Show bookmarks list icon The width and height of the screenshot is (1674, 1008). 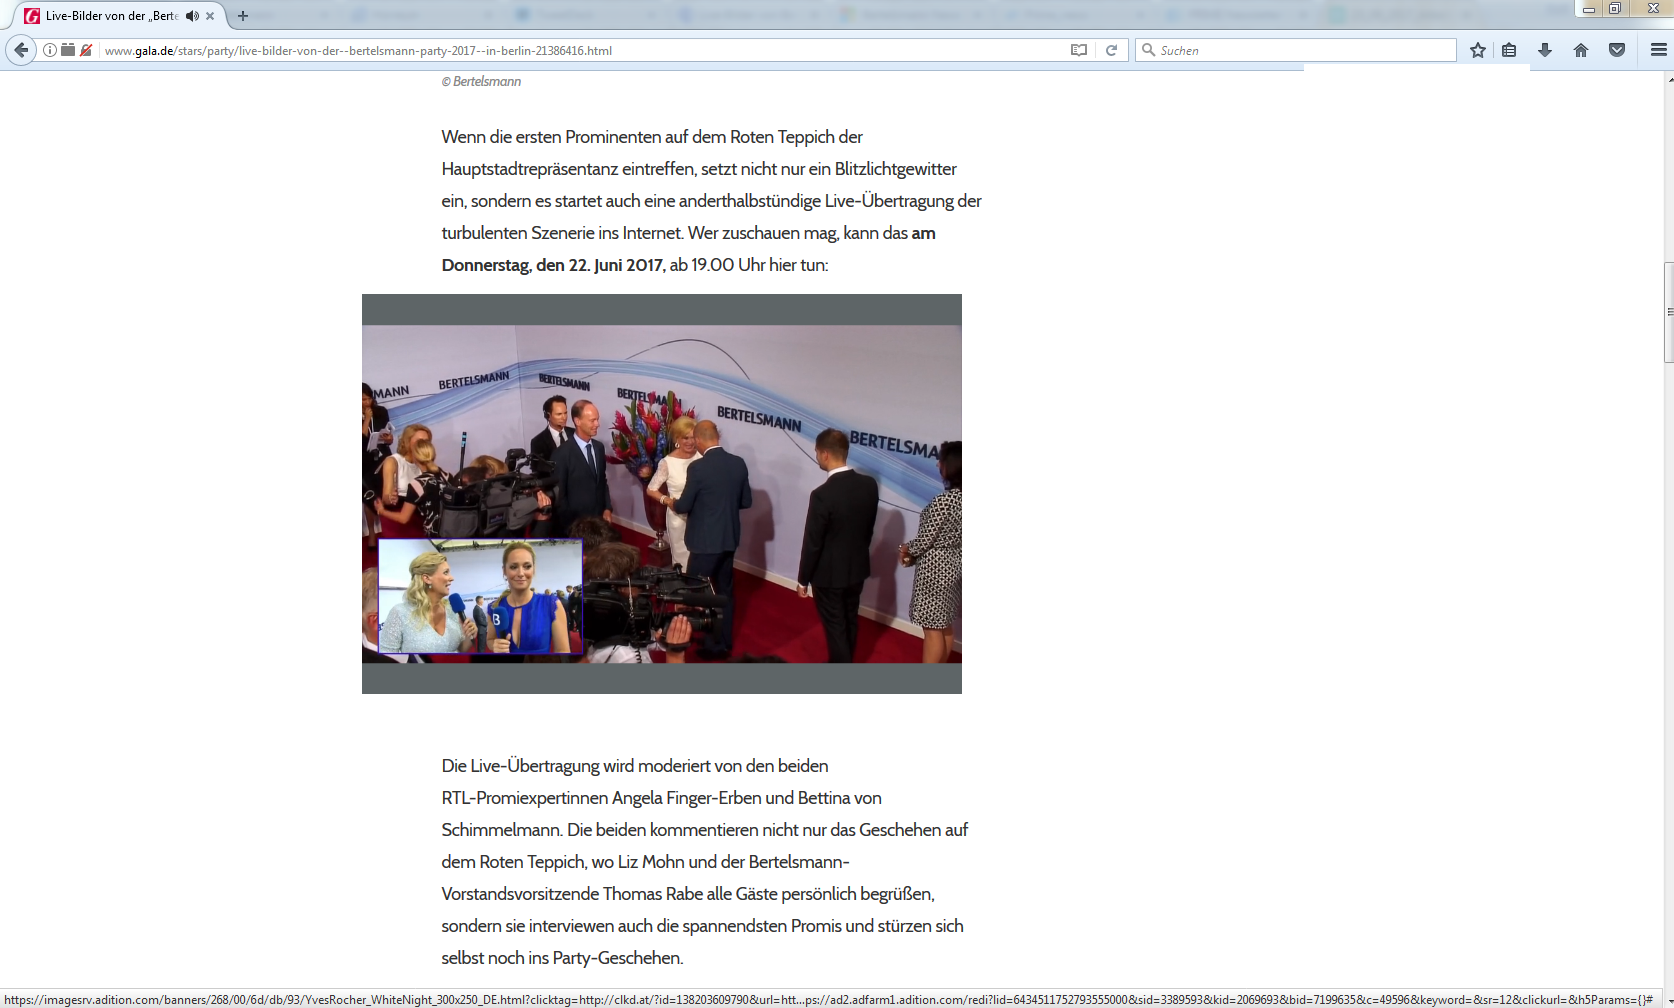pos(1510,50)
